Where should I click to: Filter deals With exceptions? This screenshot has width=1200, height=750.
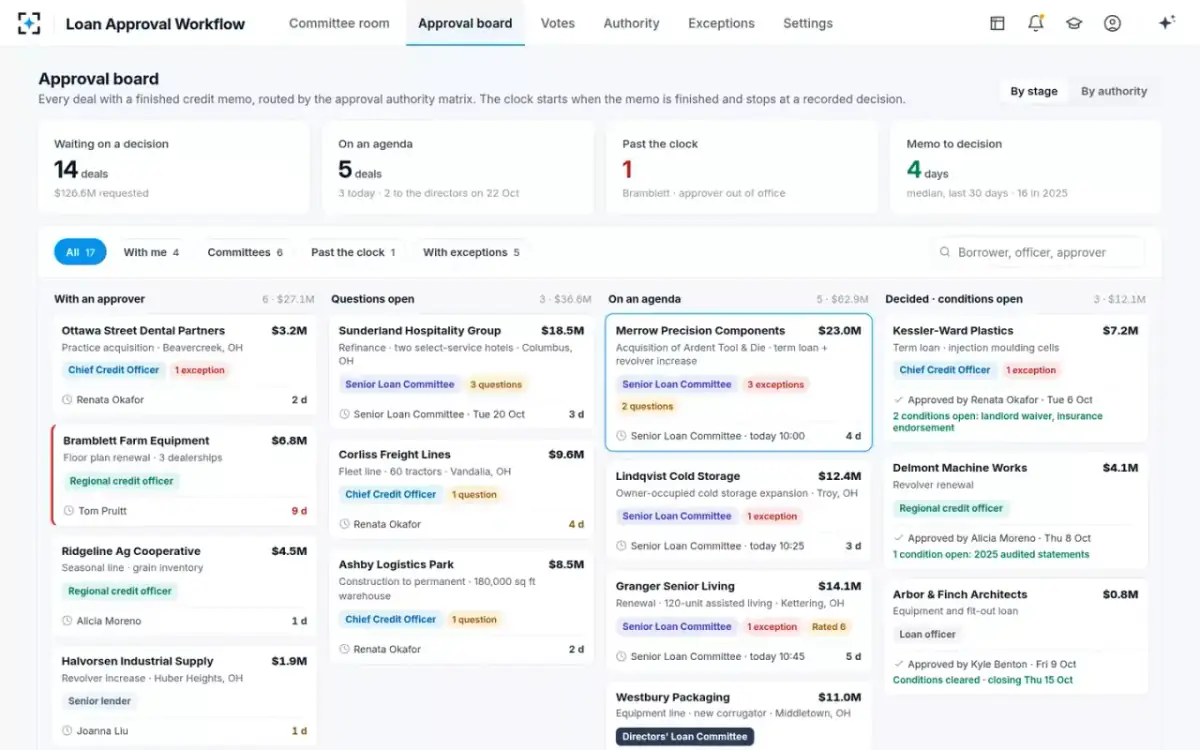coord(471,252)
